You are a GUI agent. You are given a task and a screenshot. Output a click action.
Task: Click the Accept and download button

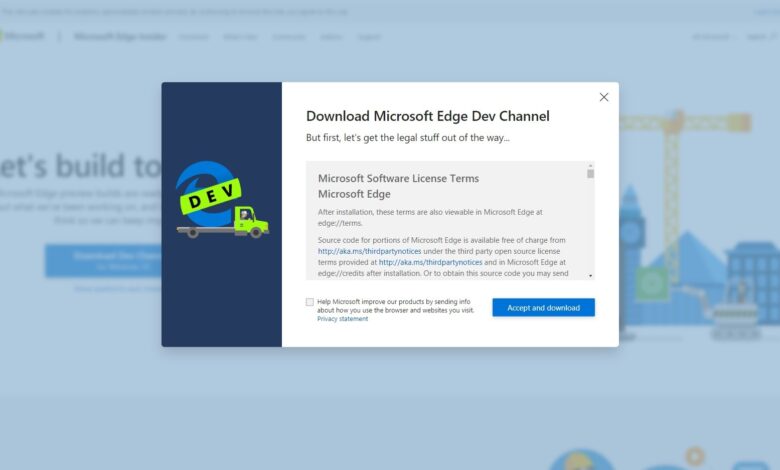tap(543, 307)
